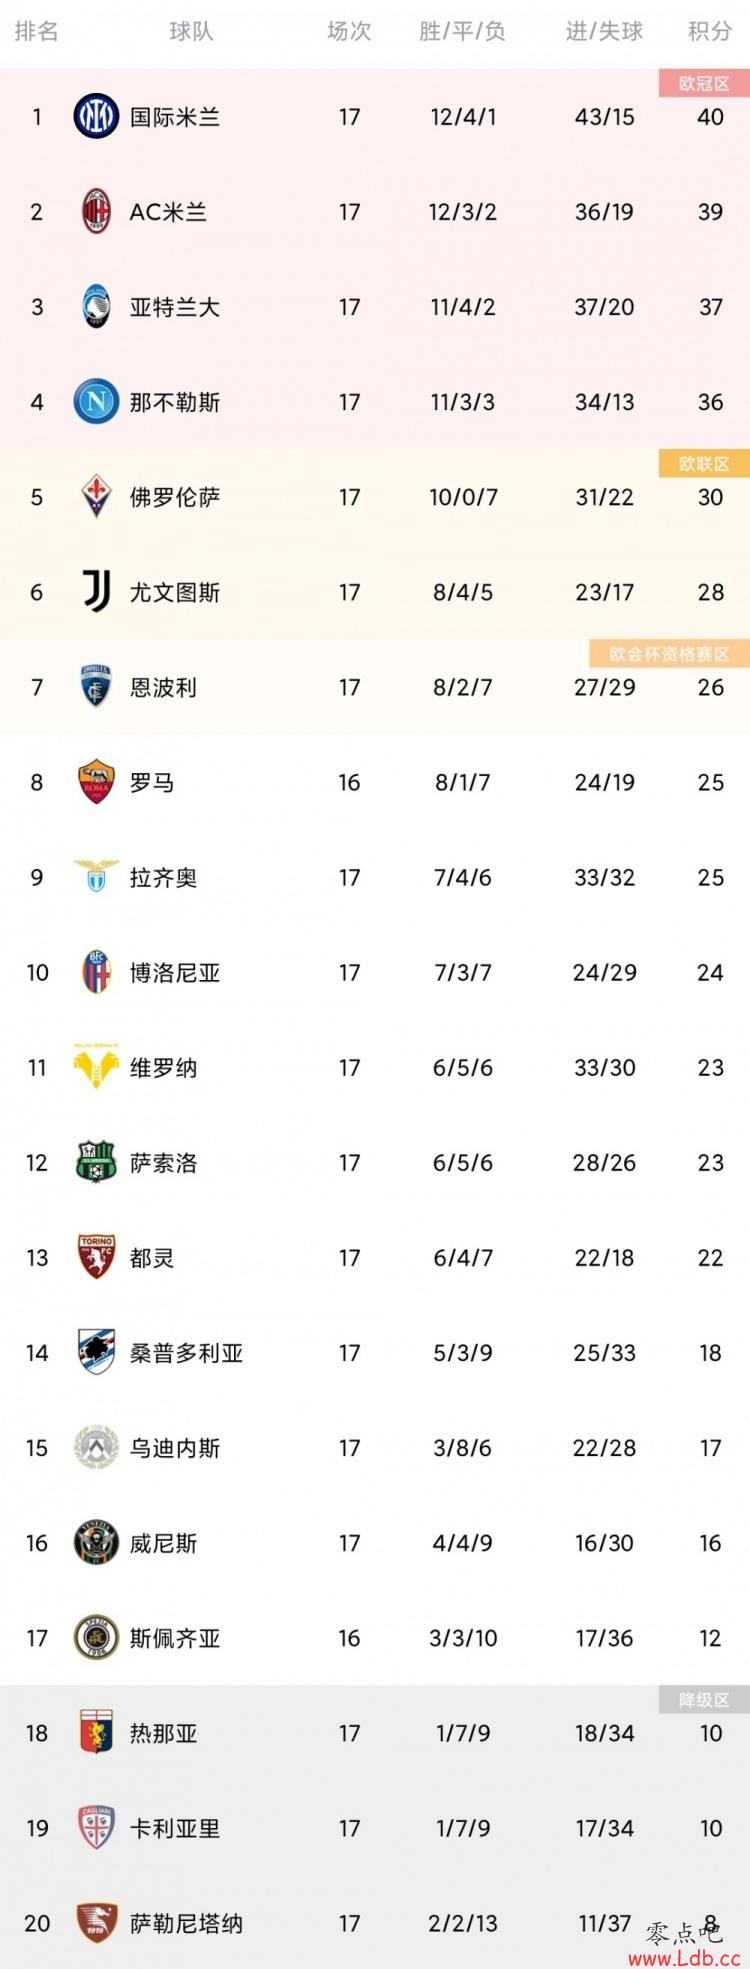Open the Napoli (那不勒斯) N logo
The width and height of the screenshot is (750, 1969).
(x=97, y=402)
